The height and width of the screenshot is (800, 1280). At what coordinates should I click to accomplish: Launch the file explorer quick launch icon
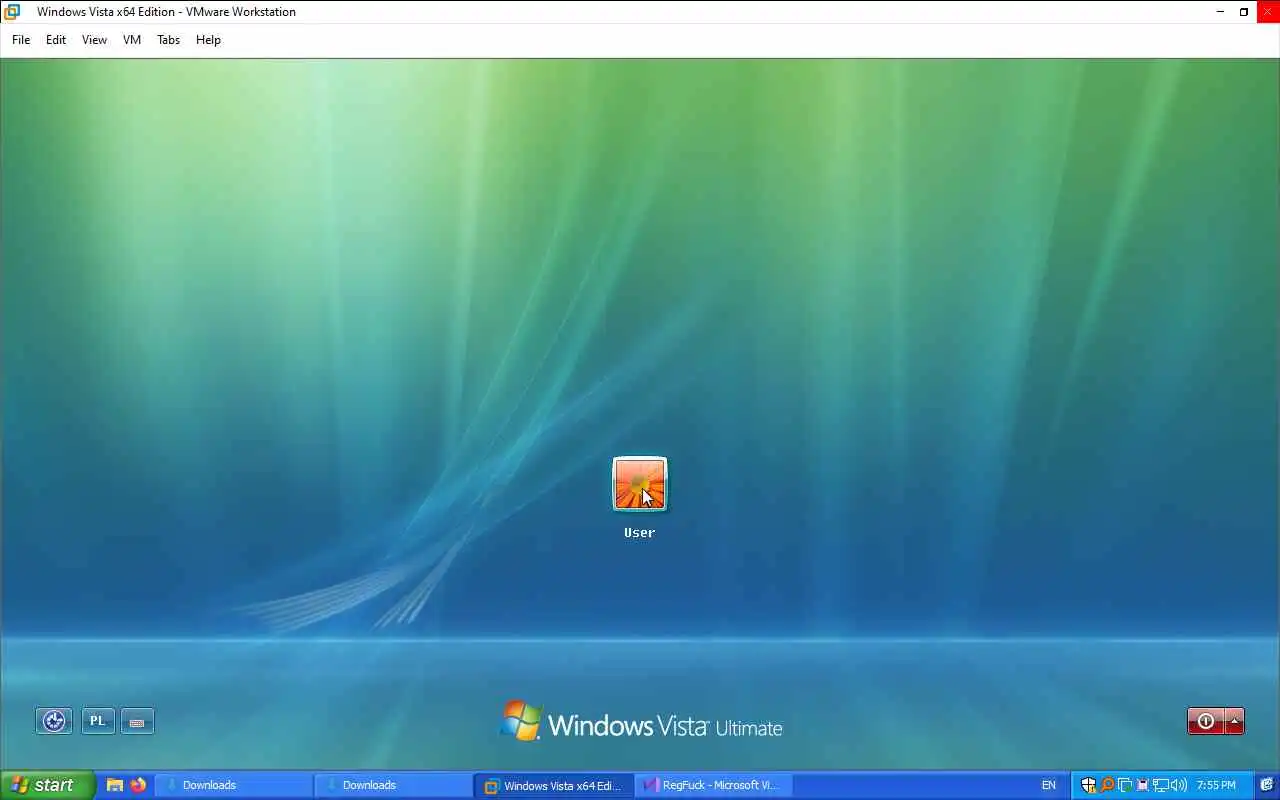[x=115, y=785]
